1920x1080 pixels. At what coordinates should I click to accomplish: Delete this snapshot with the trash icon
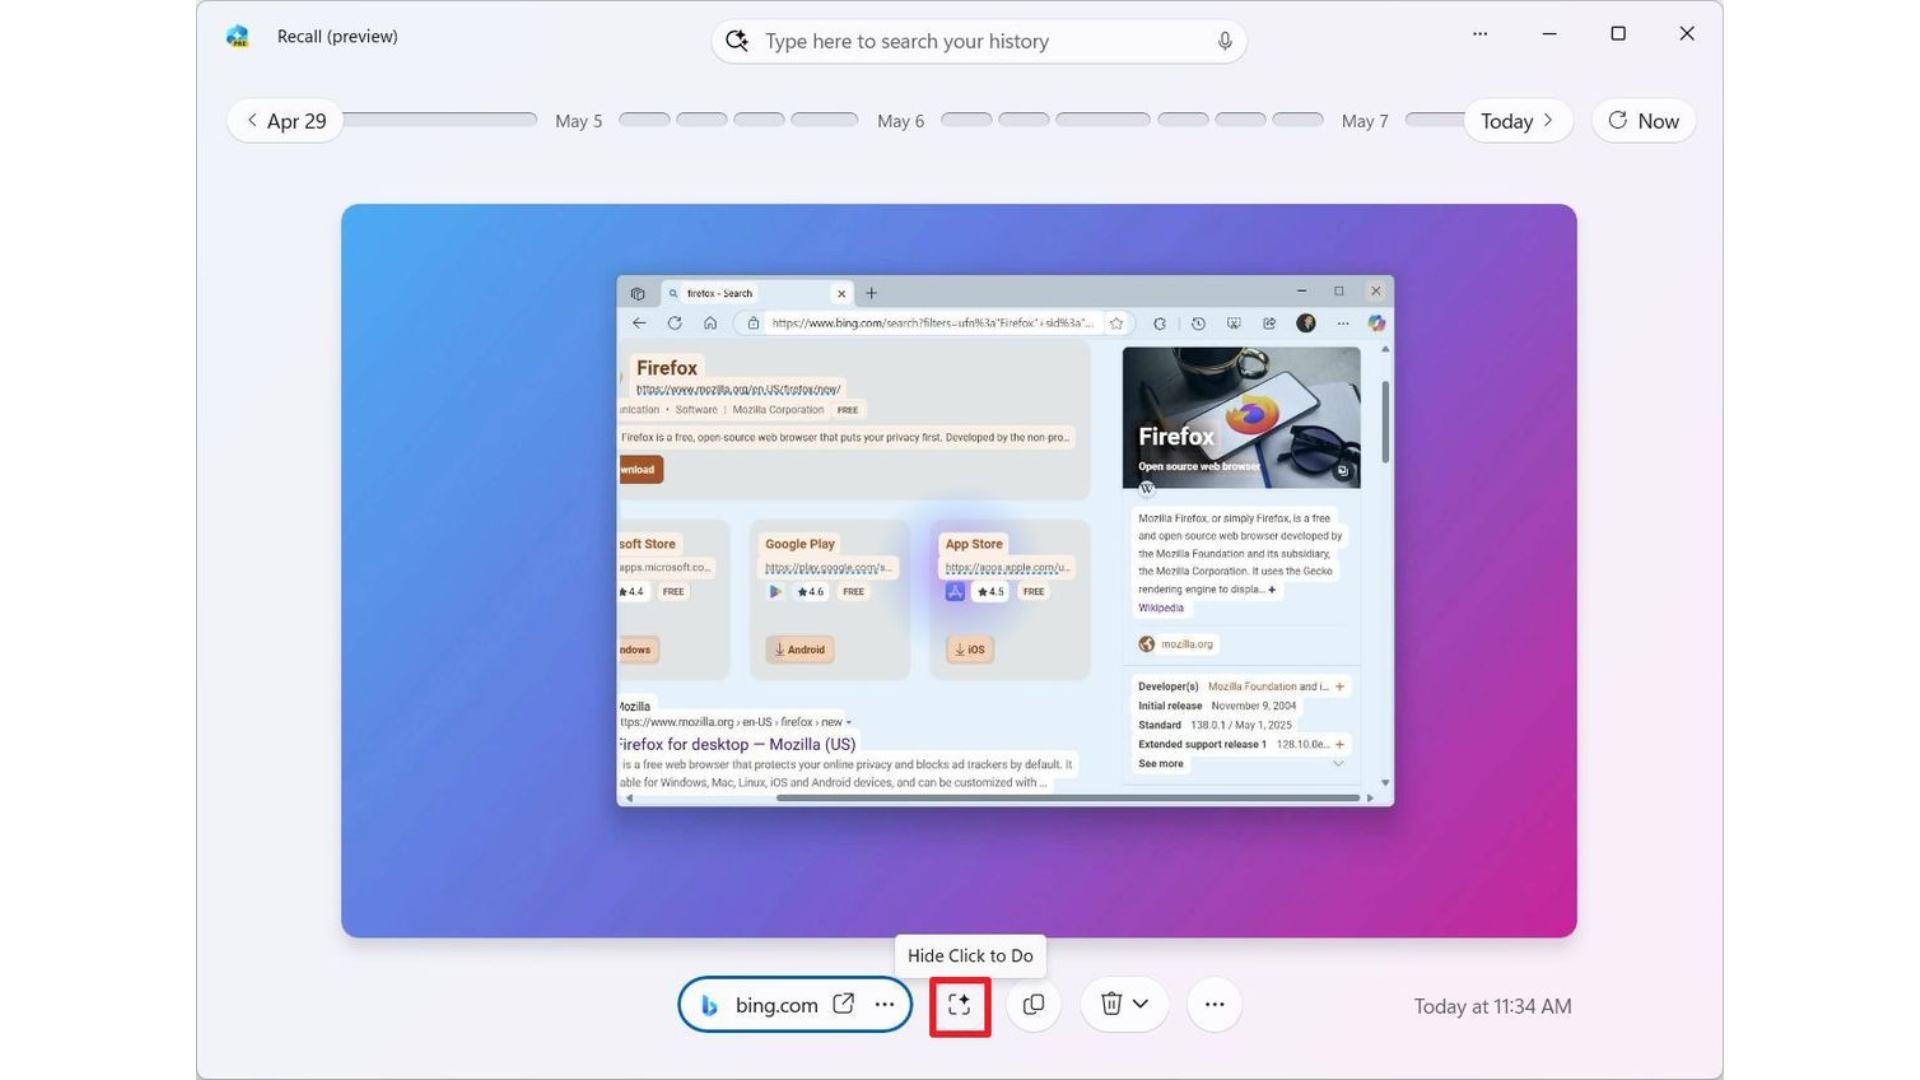(1113, 1005)
